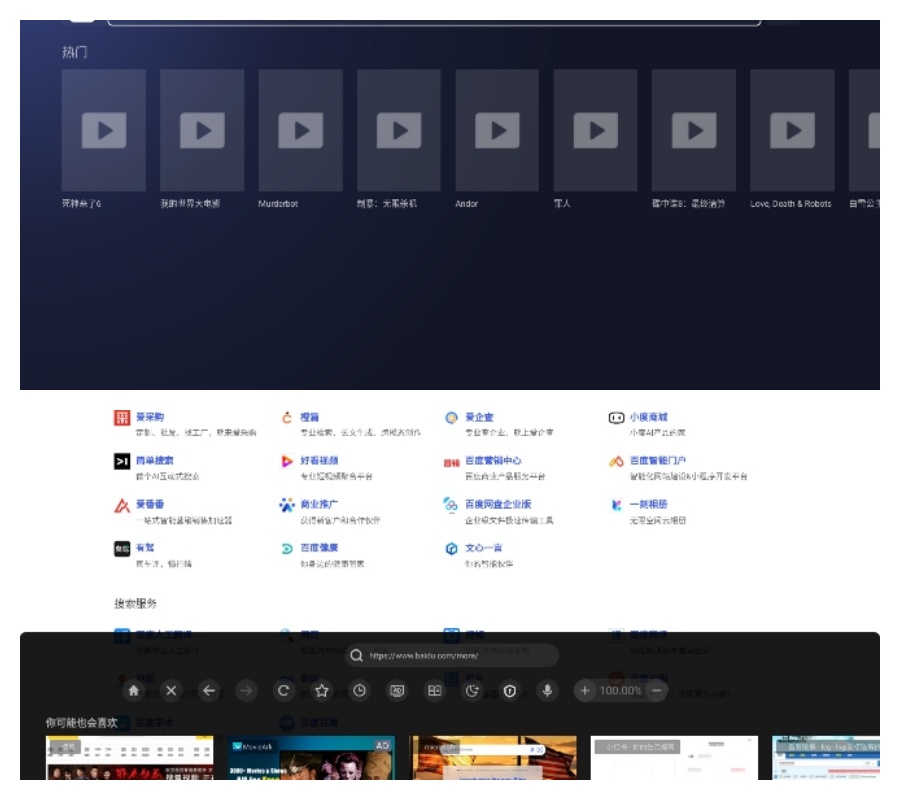Click the 100.00% zoom level text
This screenshot has width=900, height=800.
[620, 690]
